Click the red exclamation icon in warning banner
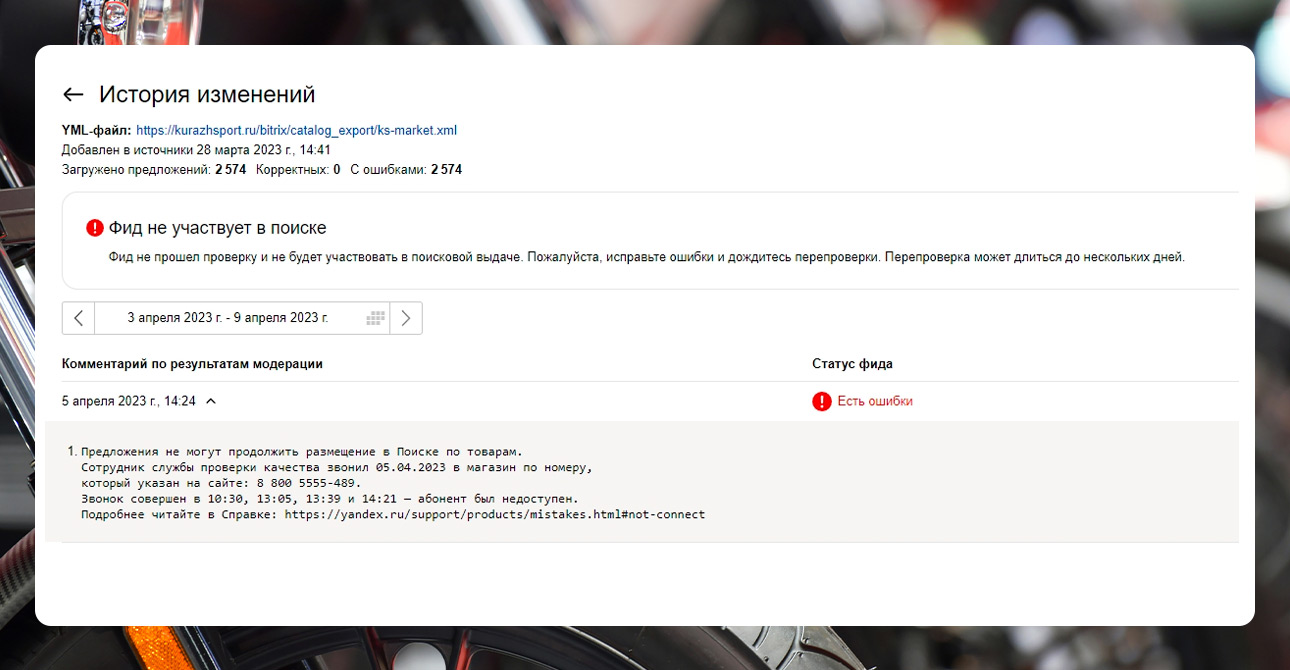1290x670 pixels. (x=93, y=226)
